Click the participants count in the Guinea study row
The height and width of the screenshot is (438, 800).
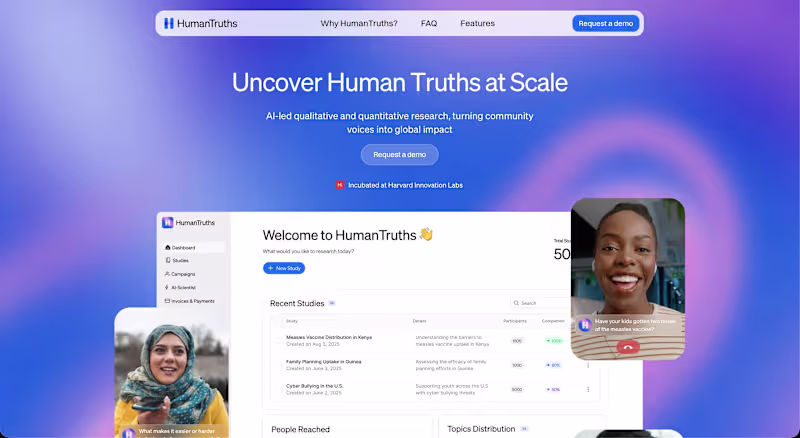point(517,365)
